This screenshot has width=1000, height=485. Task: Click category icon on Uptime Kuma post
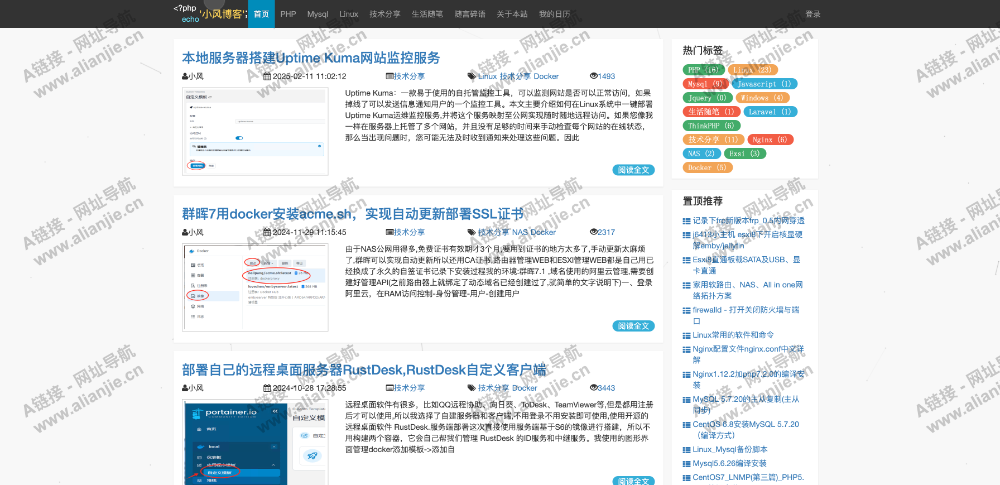click(x=390, y=77)
